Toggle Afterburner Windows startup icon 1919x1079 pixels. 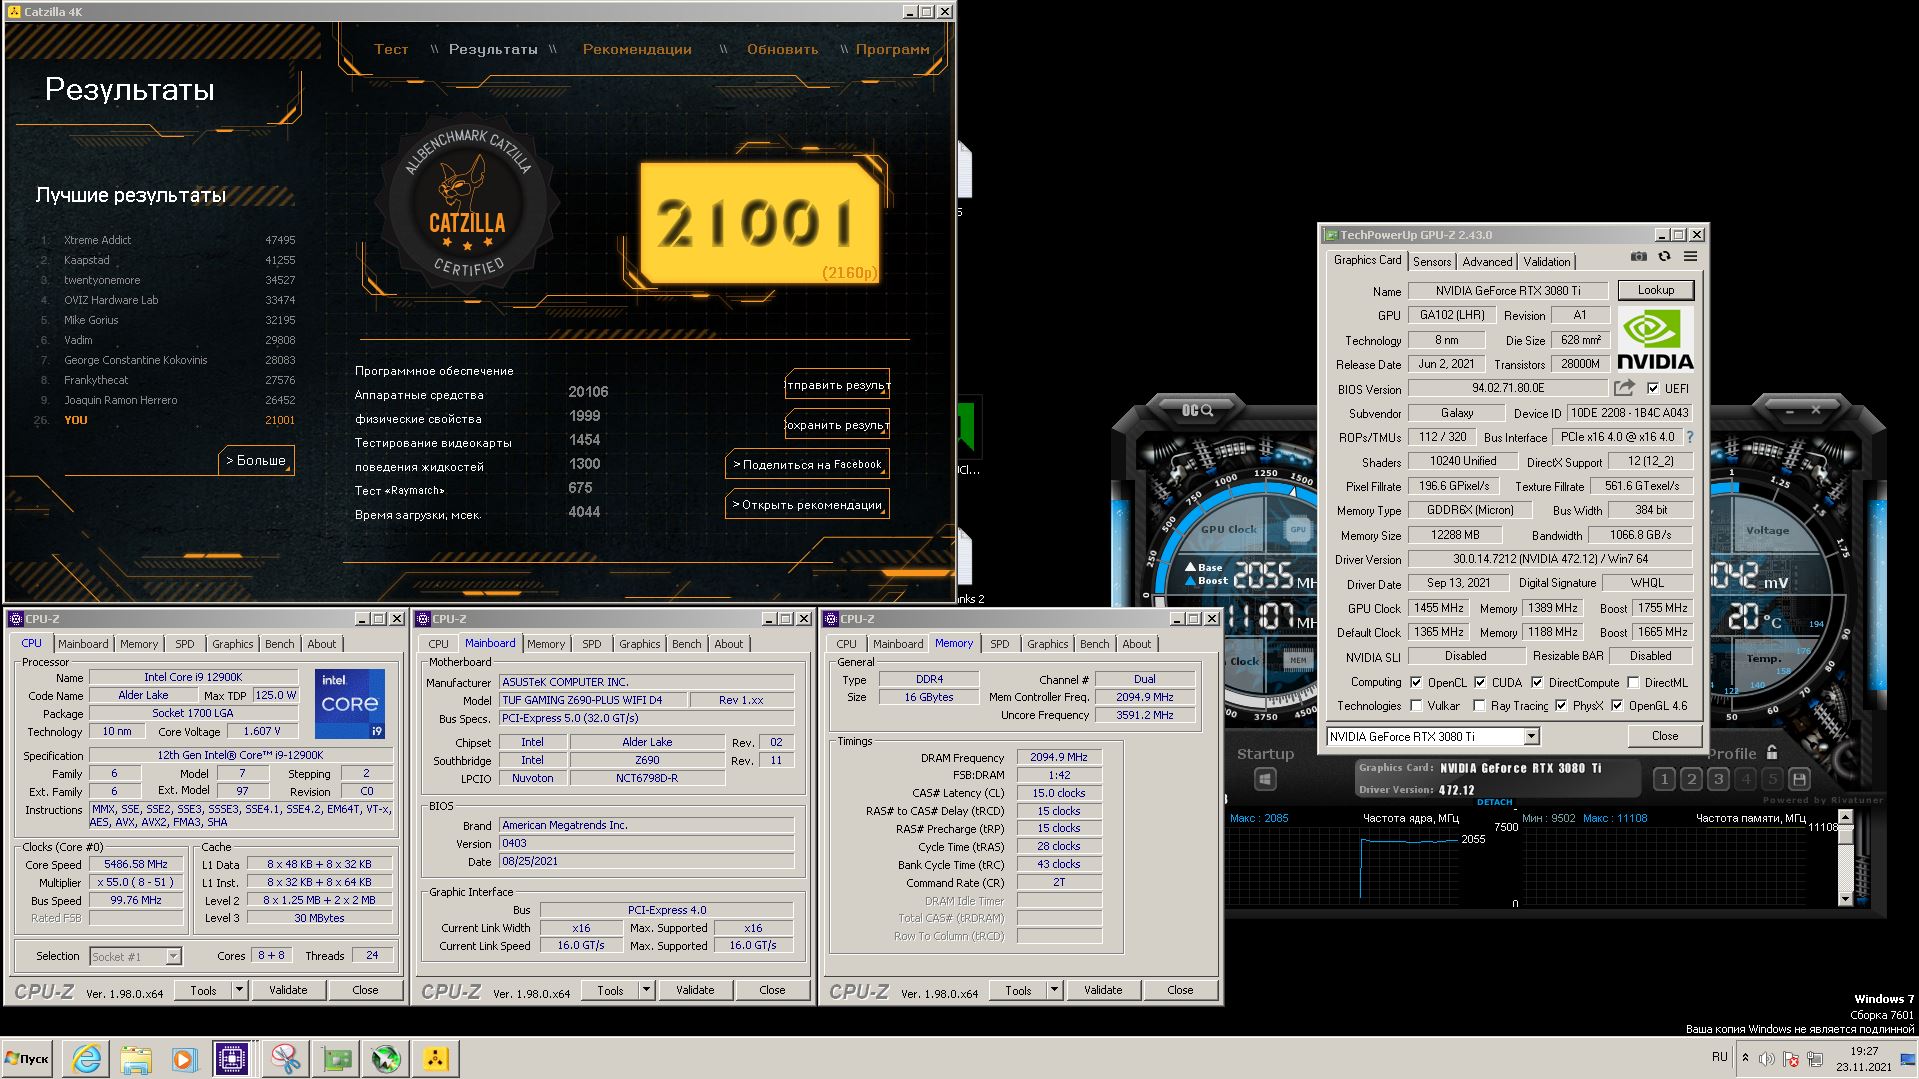click(x=1265, y=779)
